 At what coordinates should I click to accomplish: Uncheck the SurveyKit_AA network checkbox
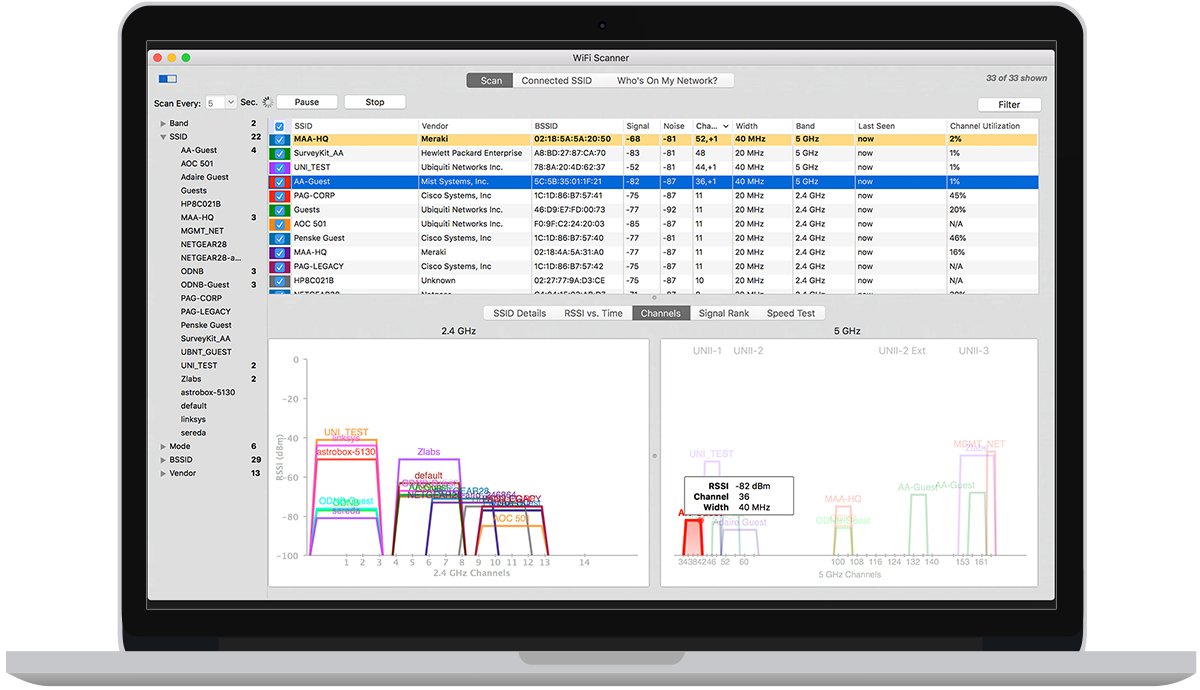click(x=279, y=154)
